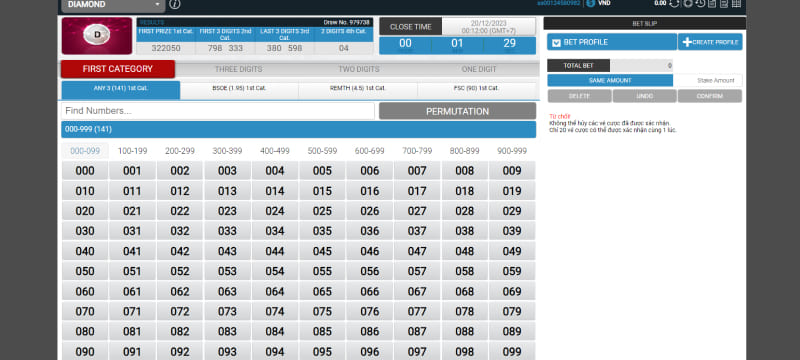800x360 pixels.
Task: Expand the BET PROFILE dropdown arrow
Action: click(x=557, y=42)
